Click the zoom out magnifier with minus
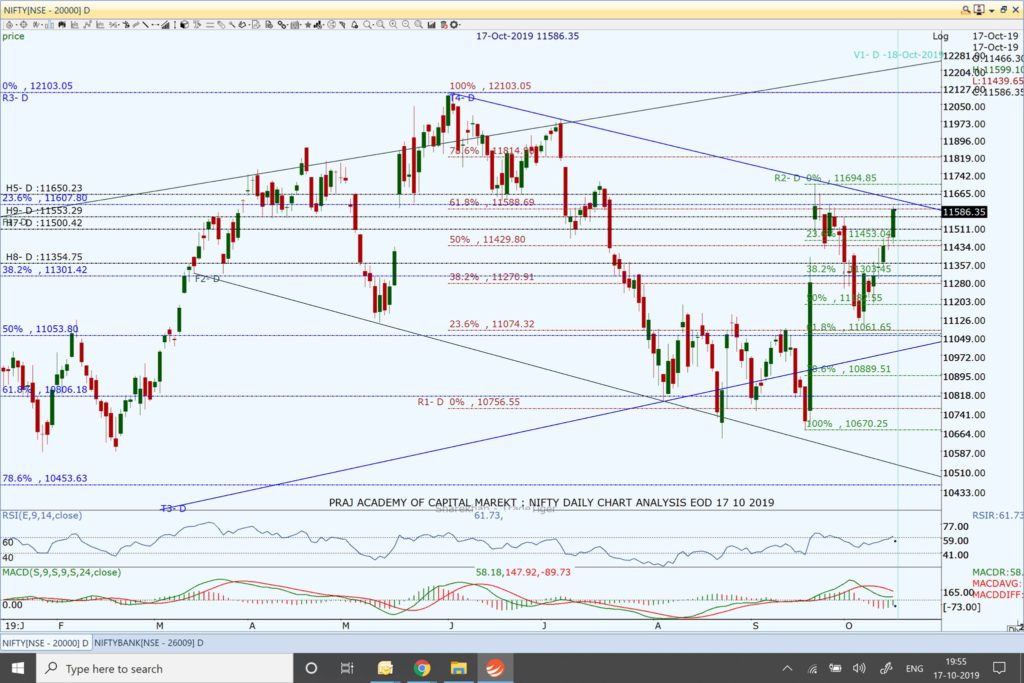This screenshot has height=683, width=1024. [x=406, y=25]
